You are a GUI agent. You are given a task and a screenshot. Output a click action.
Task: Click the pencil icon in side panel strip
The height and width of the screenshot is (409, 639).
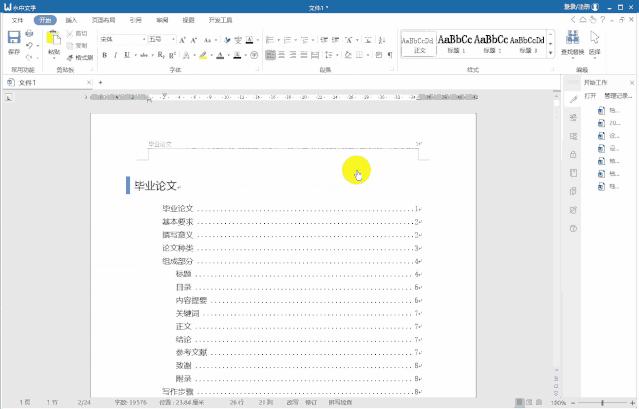pyautogui.click(x=573, y=99)
